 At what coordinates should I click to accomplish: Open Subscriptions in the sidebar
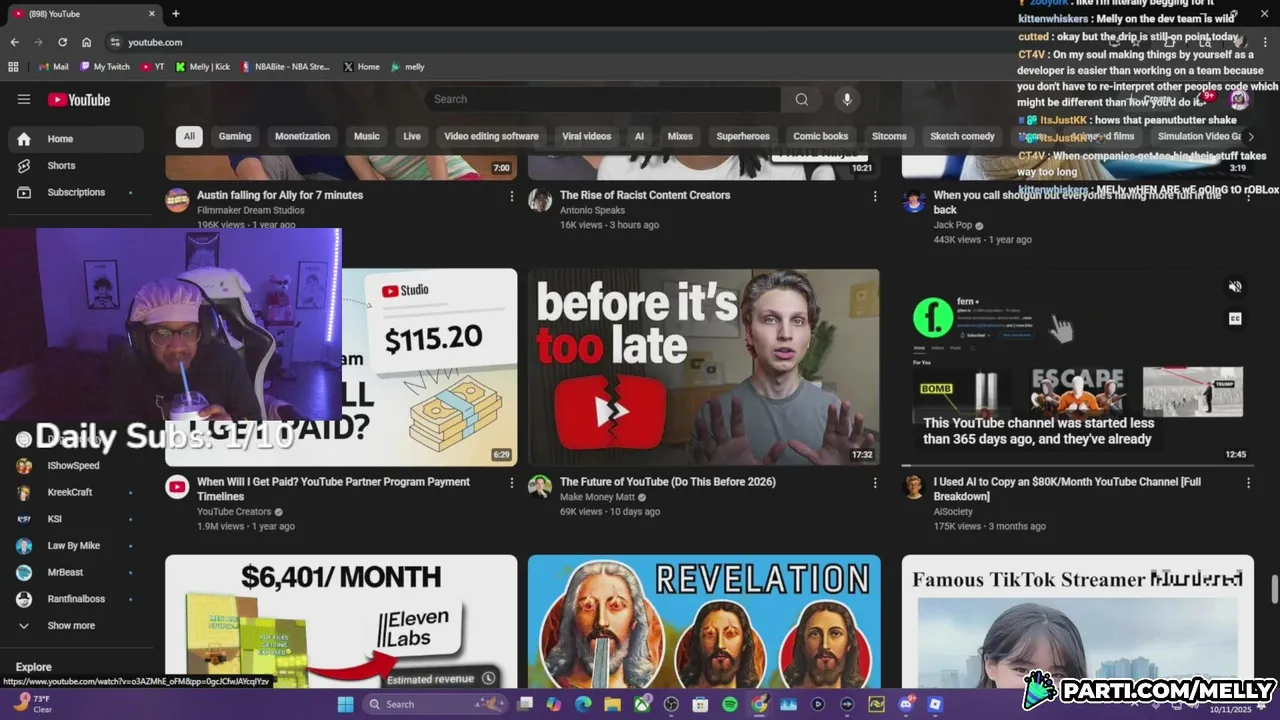click(76, 192)
